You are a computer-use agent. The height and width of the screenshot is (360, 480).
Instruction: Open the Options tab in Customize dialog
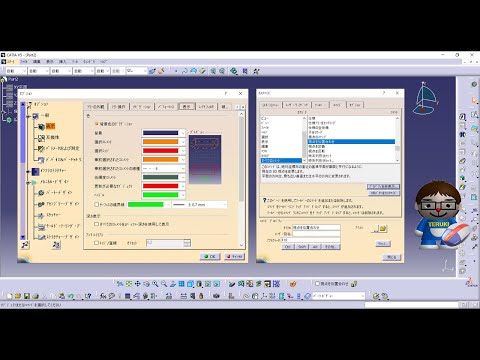click(355, 105)
